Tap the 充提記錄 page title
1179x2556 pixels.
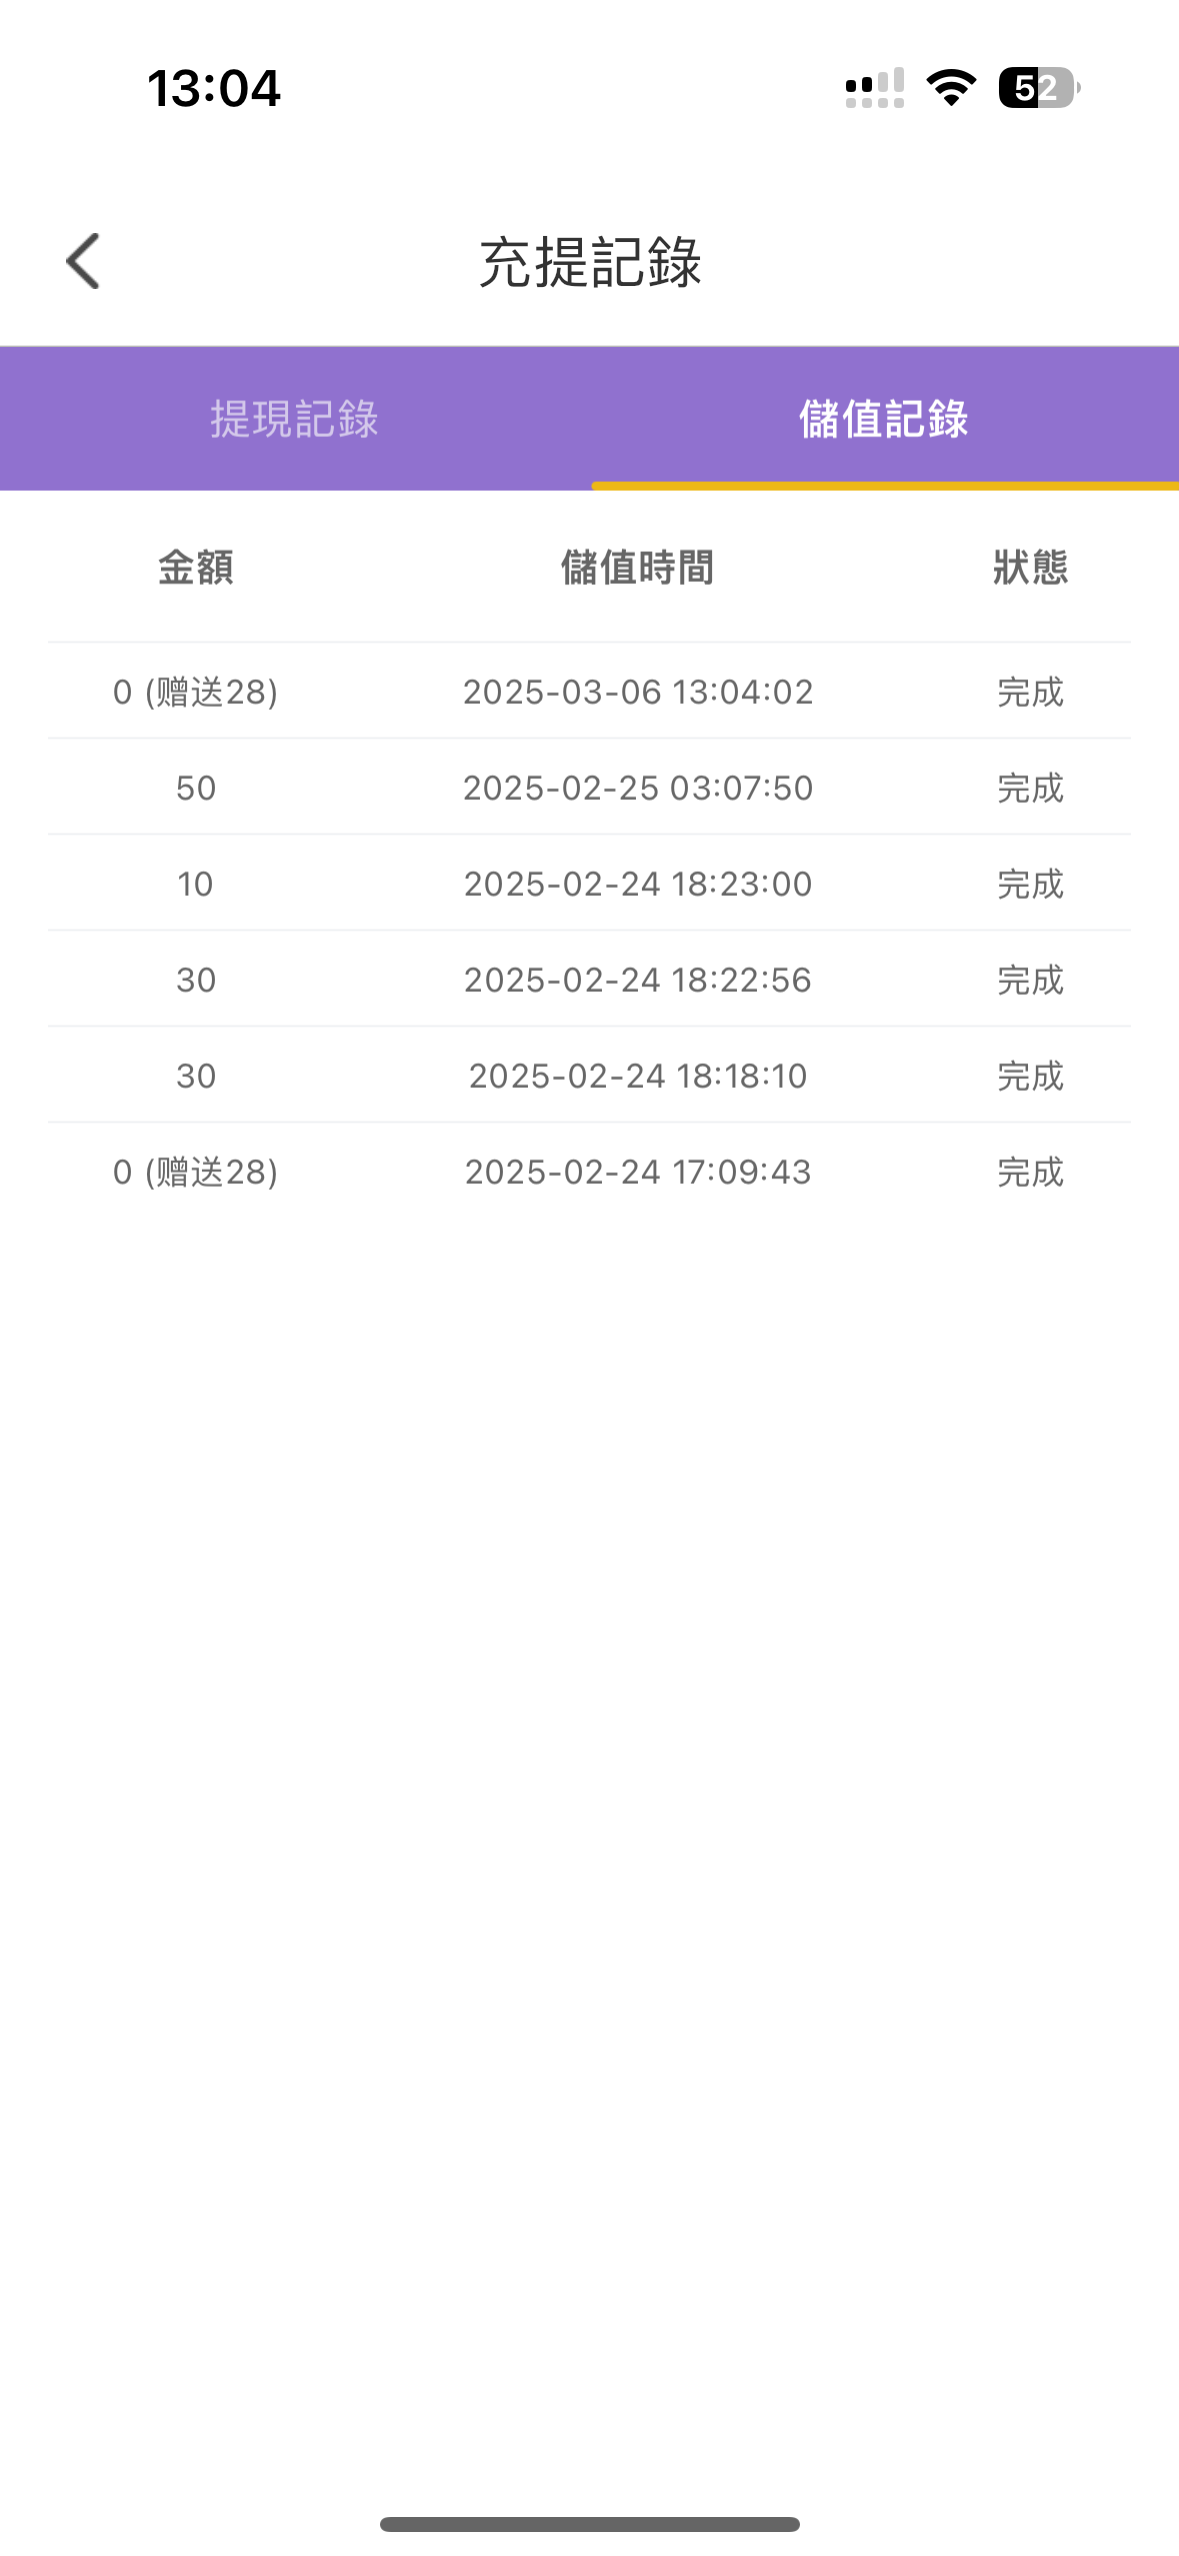click(x=590, y=262)
